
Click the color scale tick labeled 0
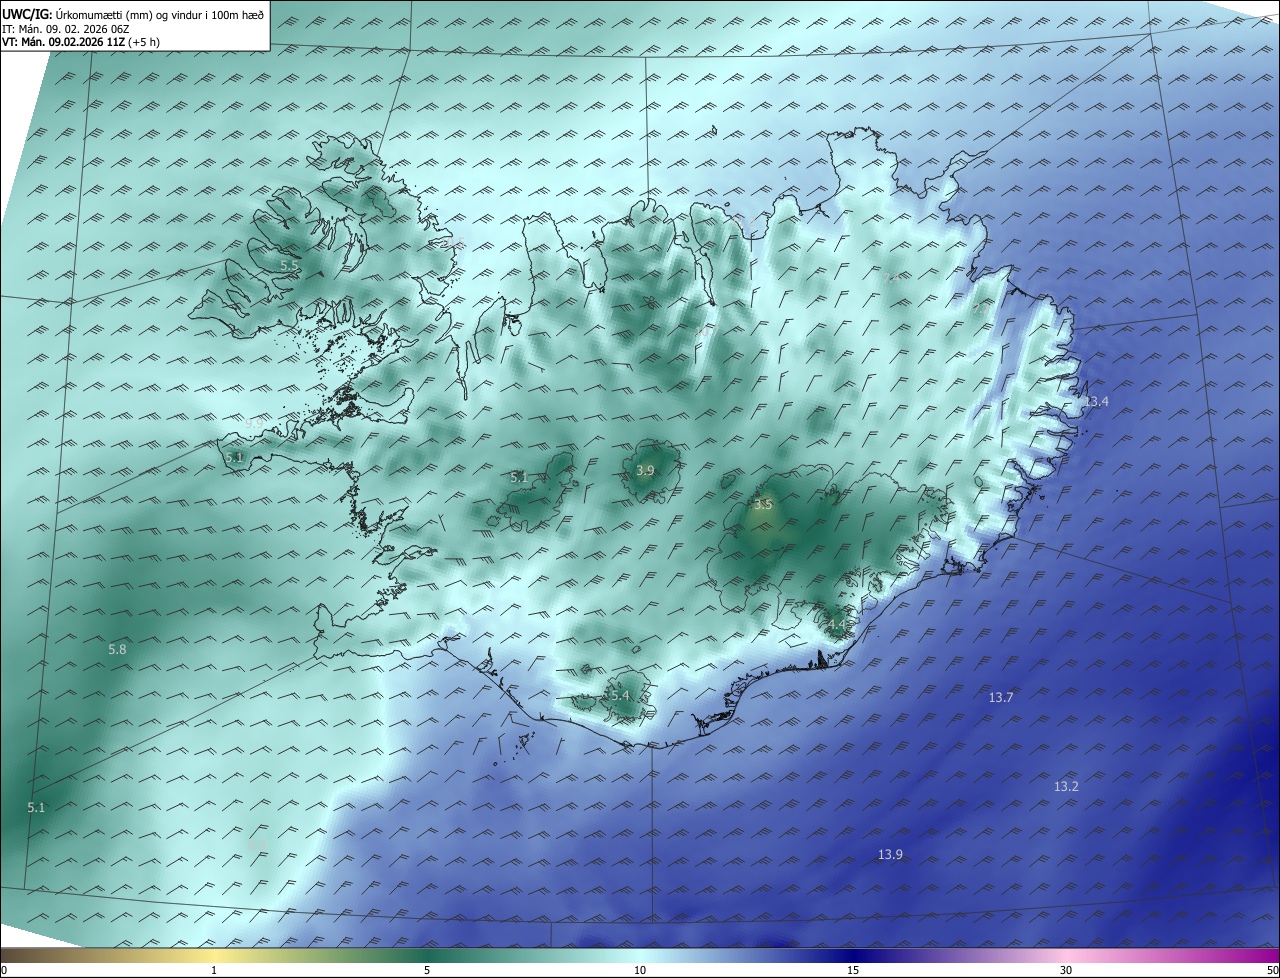pyautogui.click(x=4, y=970)
